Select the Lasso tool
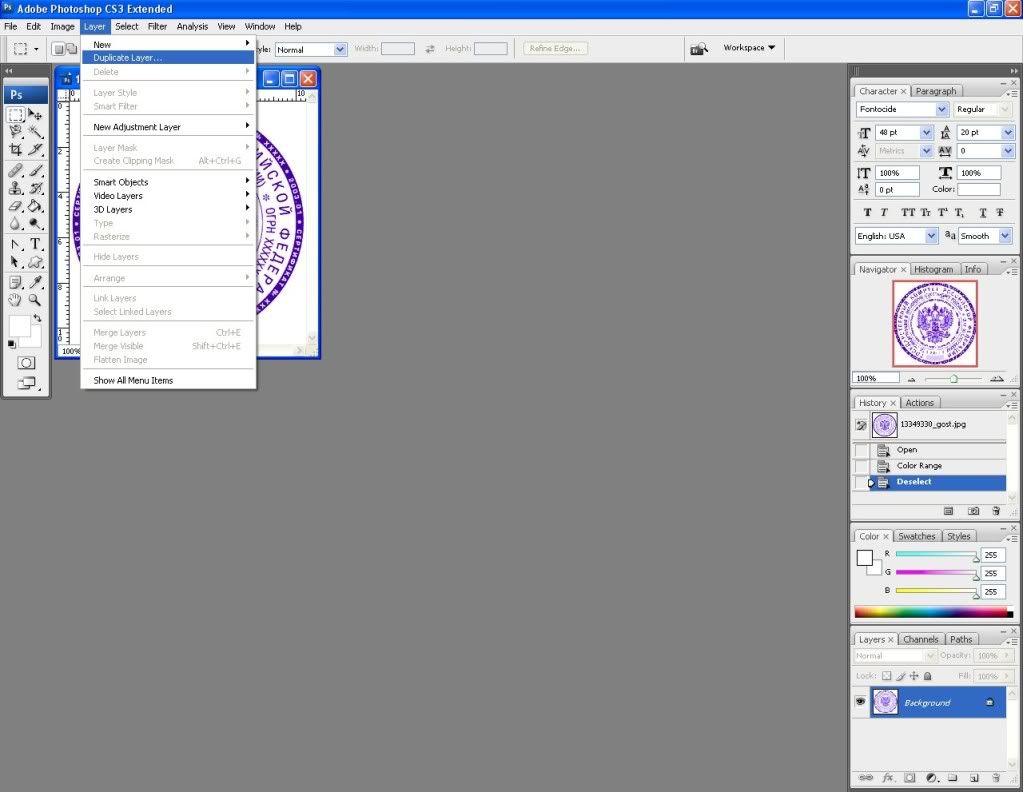 (x=16, y=132)
